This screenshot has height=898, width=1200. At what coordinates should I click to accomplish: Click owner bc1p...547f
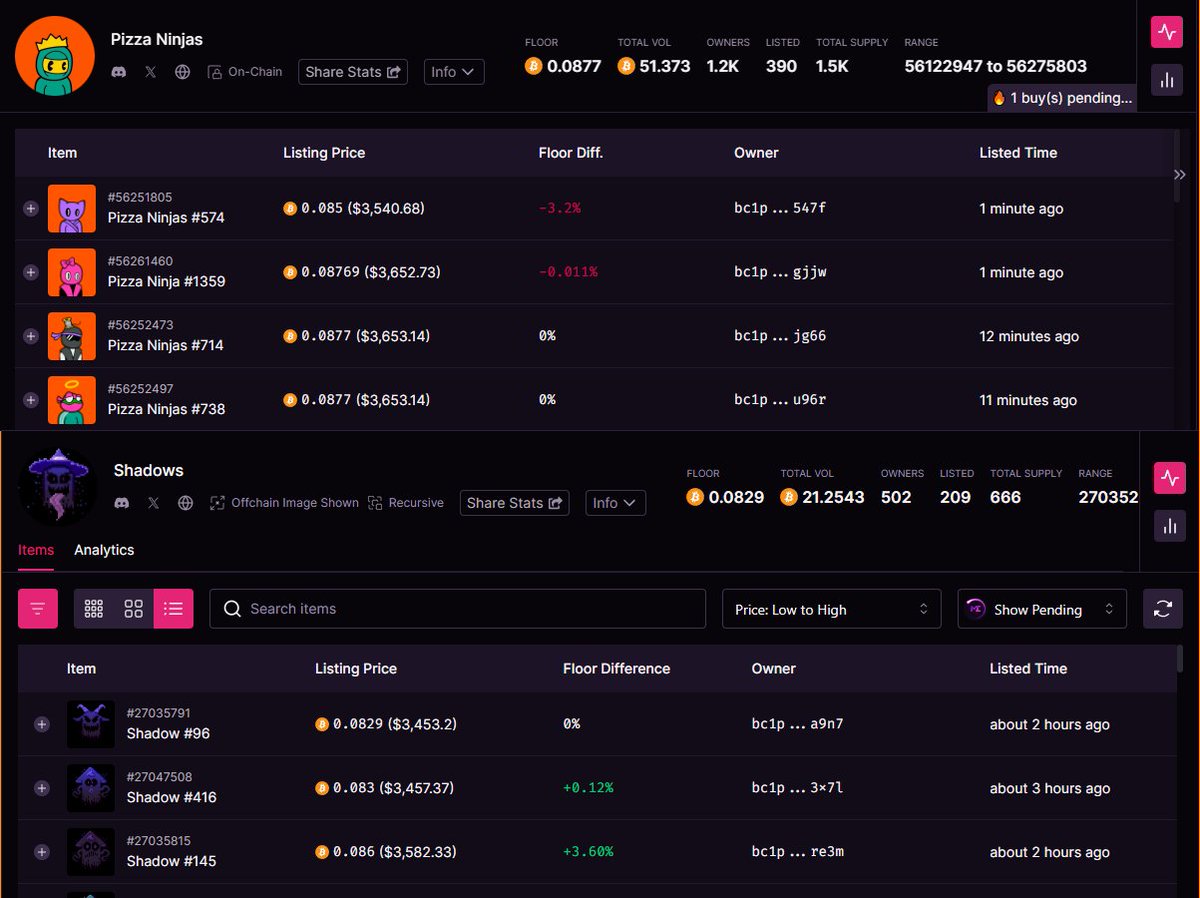[780, 208]
